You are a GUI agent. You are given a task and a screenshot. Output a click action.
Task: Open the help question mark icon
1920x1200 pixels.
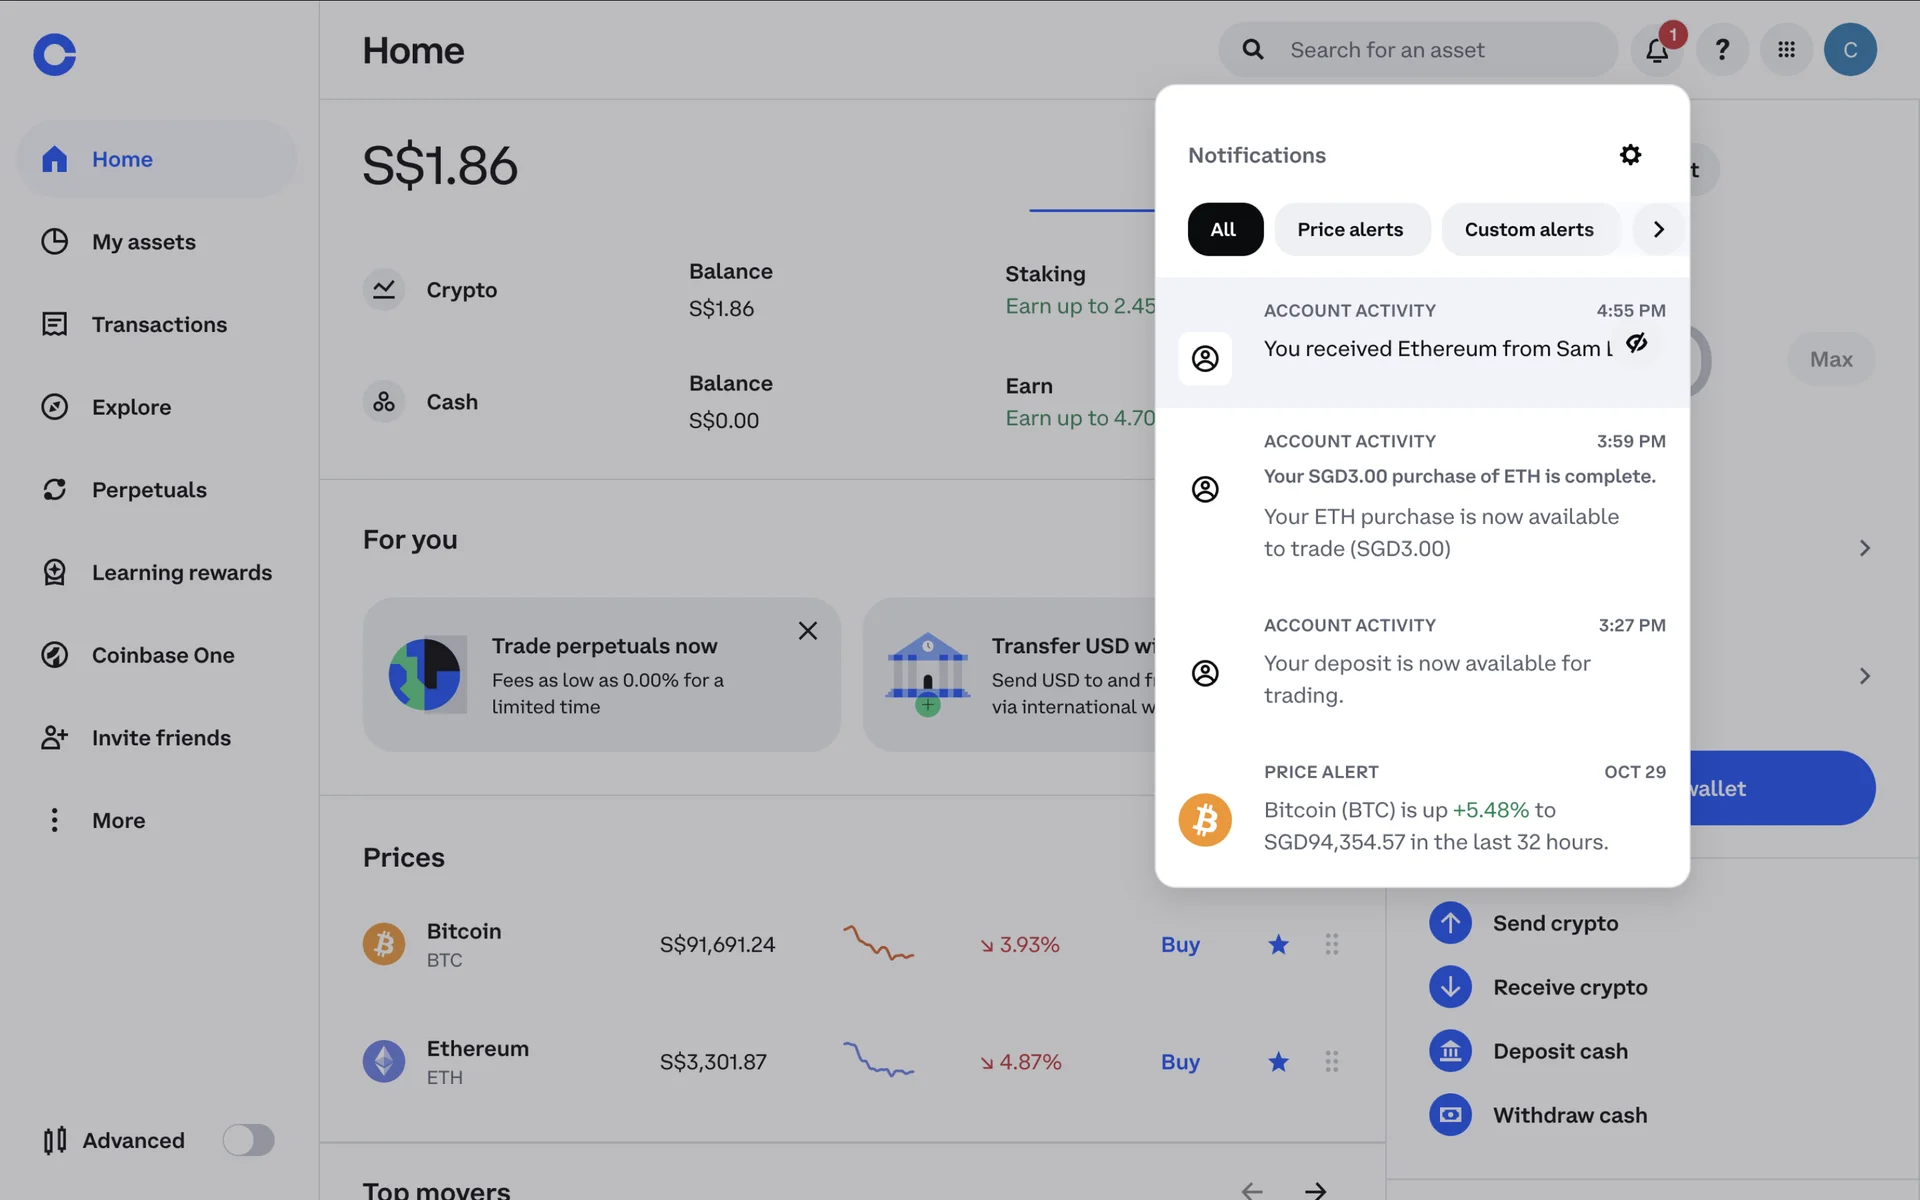click(1722, 50)
